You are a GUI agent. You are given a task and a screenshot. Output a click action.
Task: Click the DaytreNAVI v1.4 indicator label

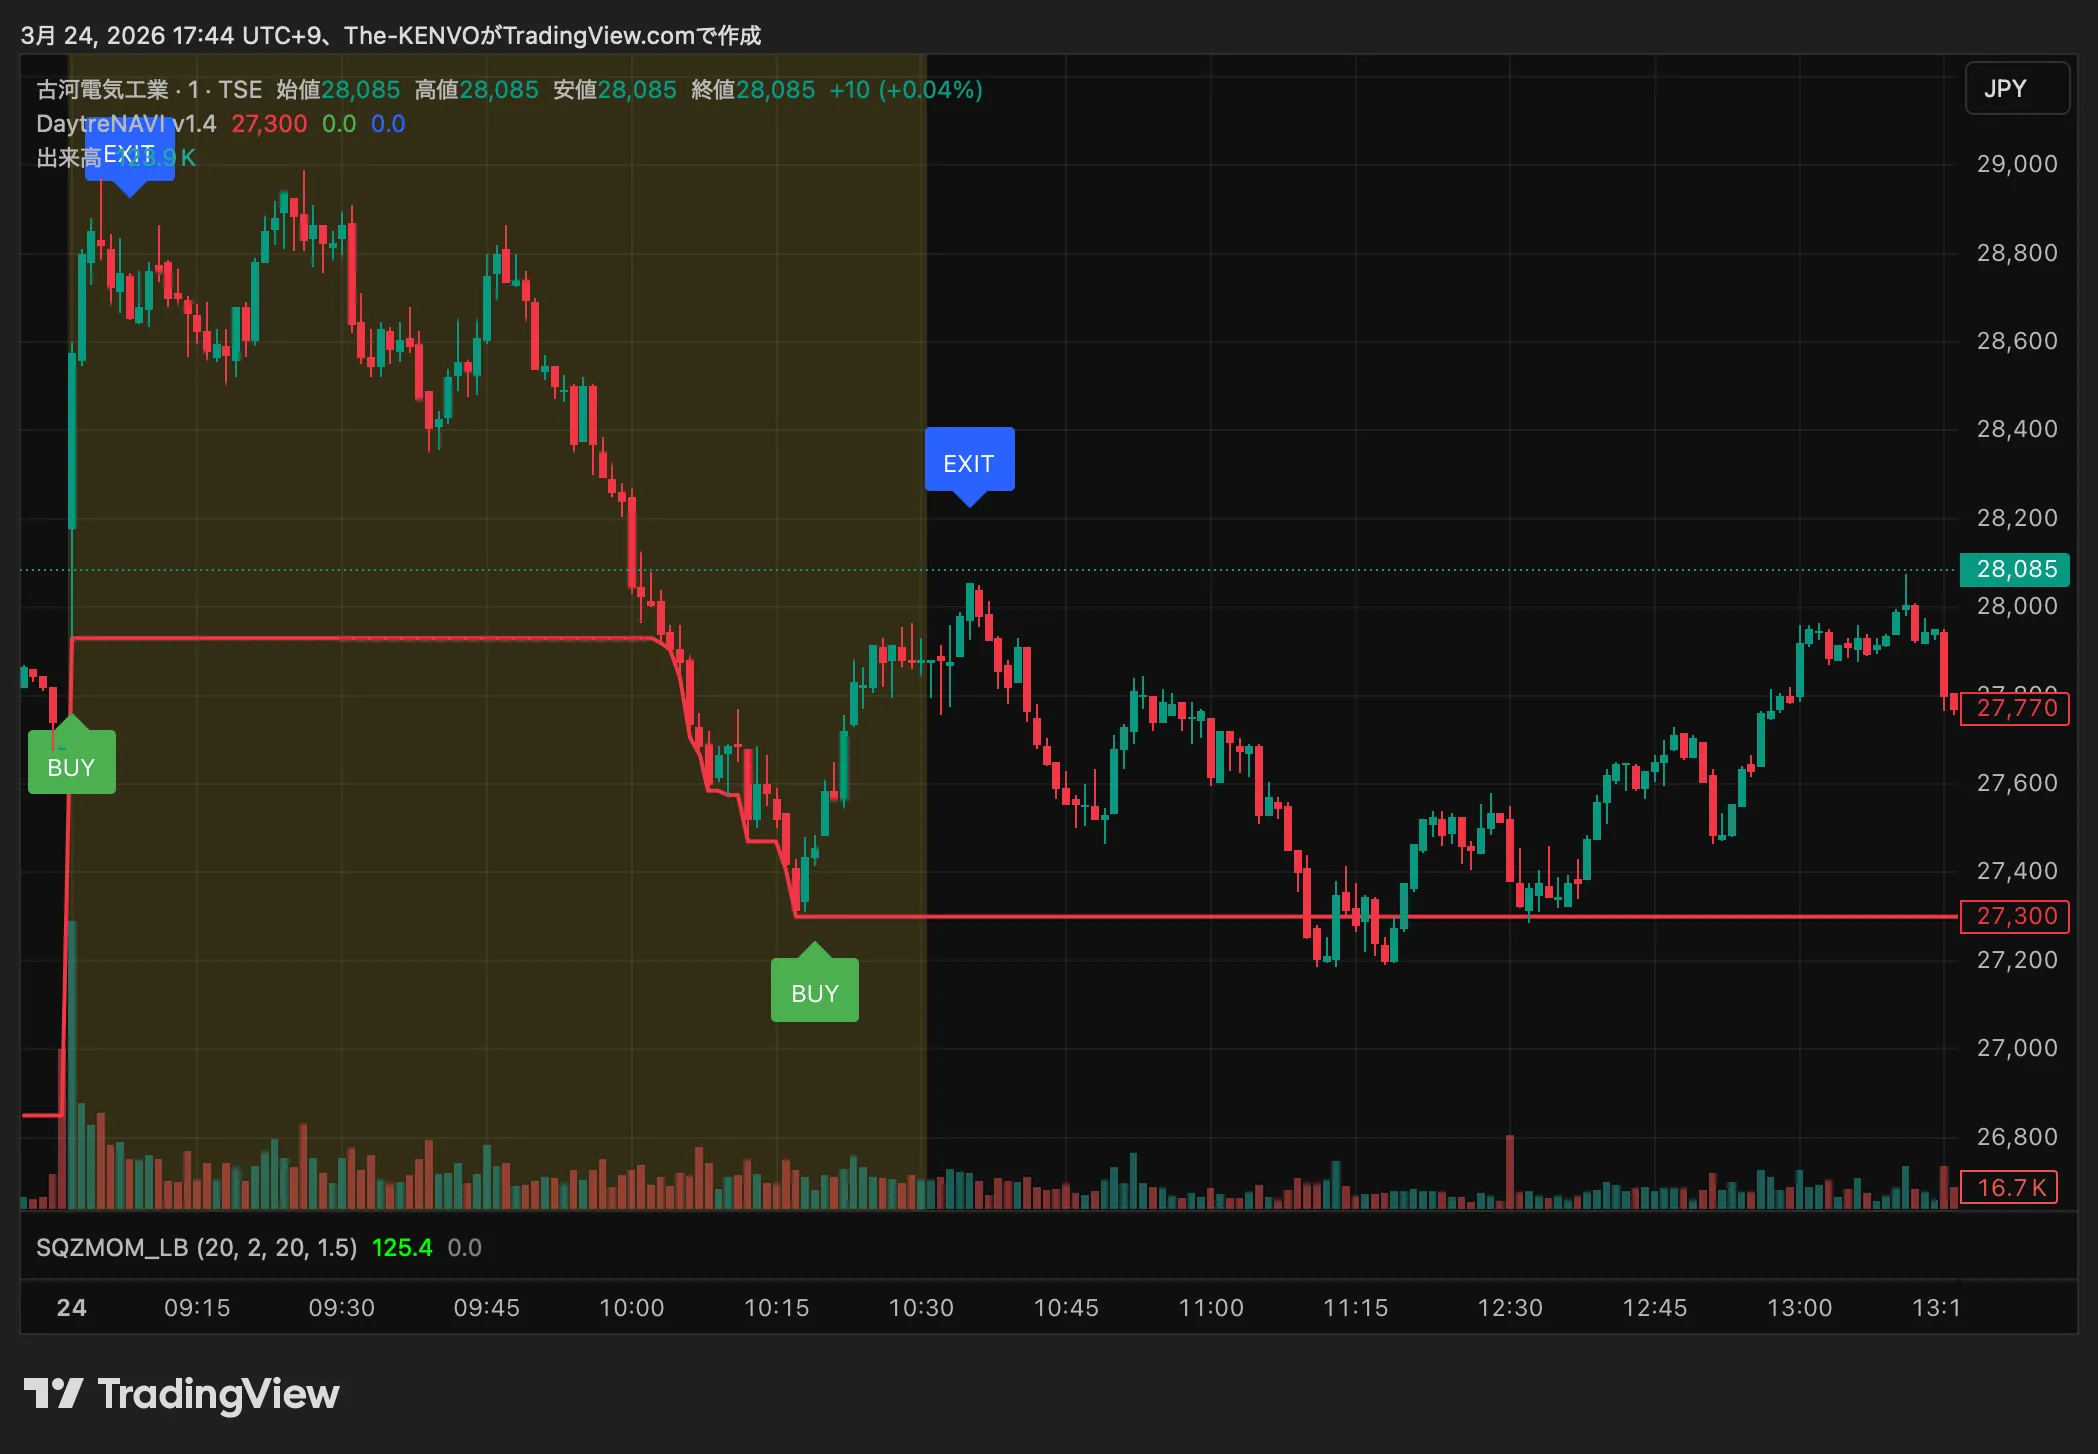pos(126,124)
